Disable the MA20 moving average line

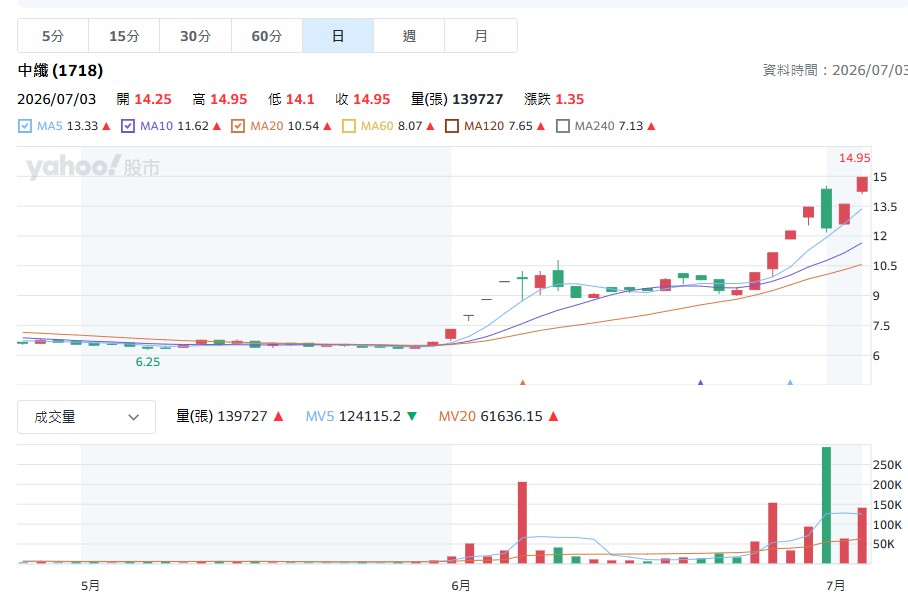(x=237, y=126)
